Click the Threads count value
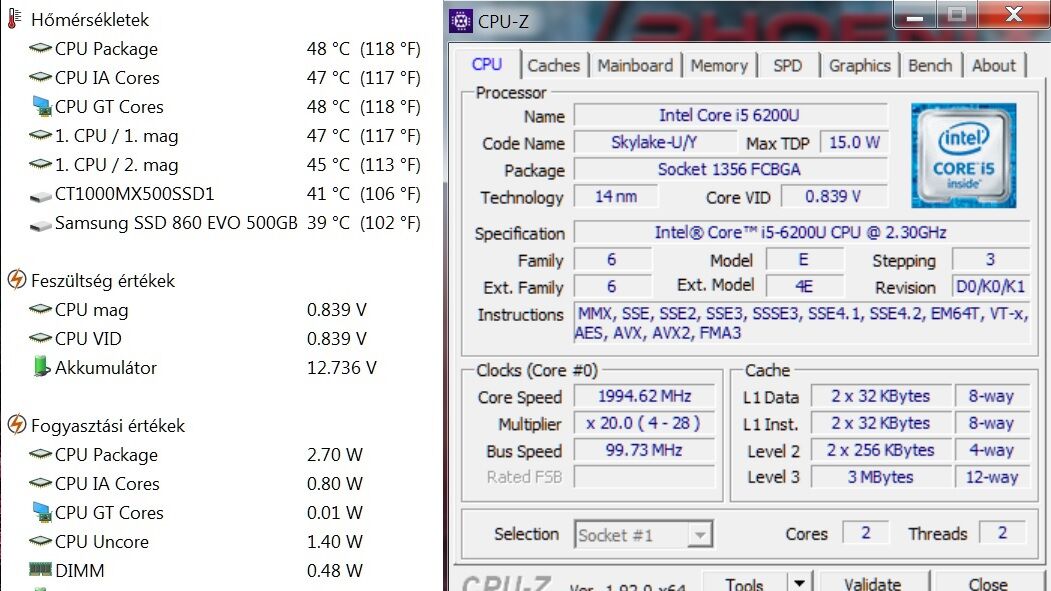Viewport: 1051px width, 591px height. 1002,533
